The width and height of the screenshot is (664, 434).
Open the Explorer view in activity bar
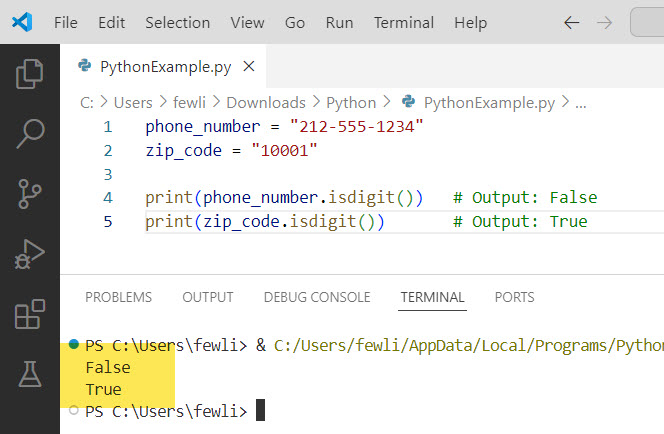point(30,74)
